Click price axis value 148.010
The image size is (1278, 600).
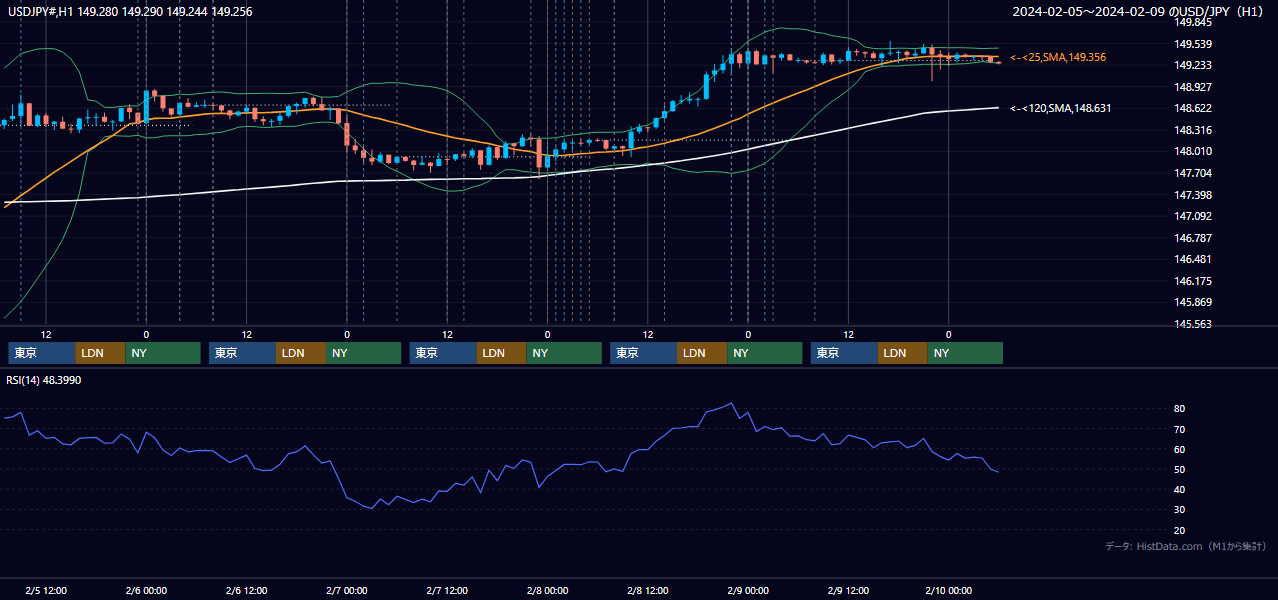1193,151
